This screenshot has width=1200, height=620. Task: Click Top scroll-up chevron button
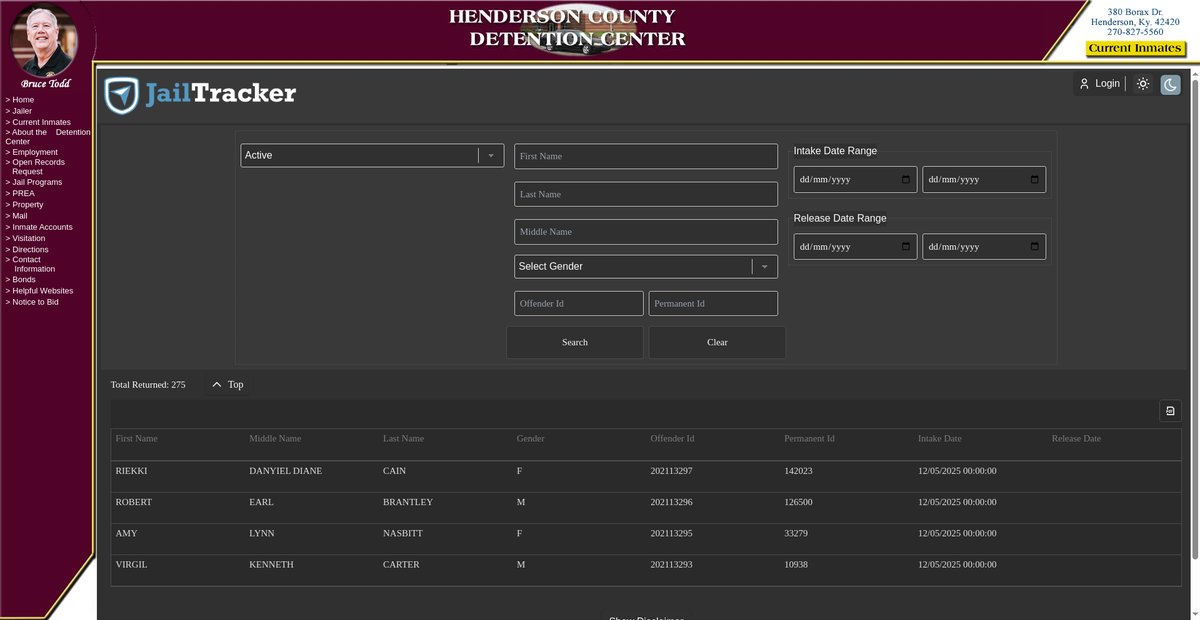[227, 384]
